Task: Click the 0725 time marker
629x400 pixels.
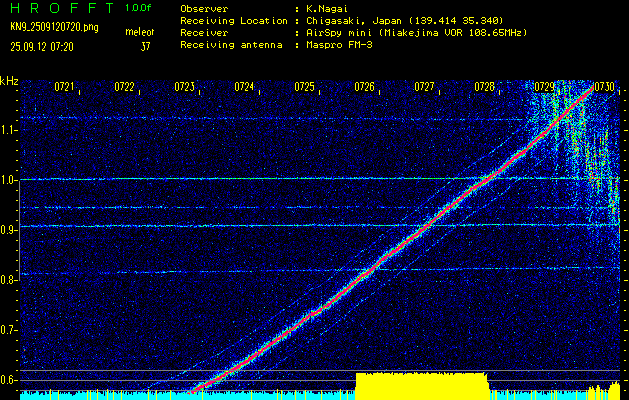Action: coord(304,87)
